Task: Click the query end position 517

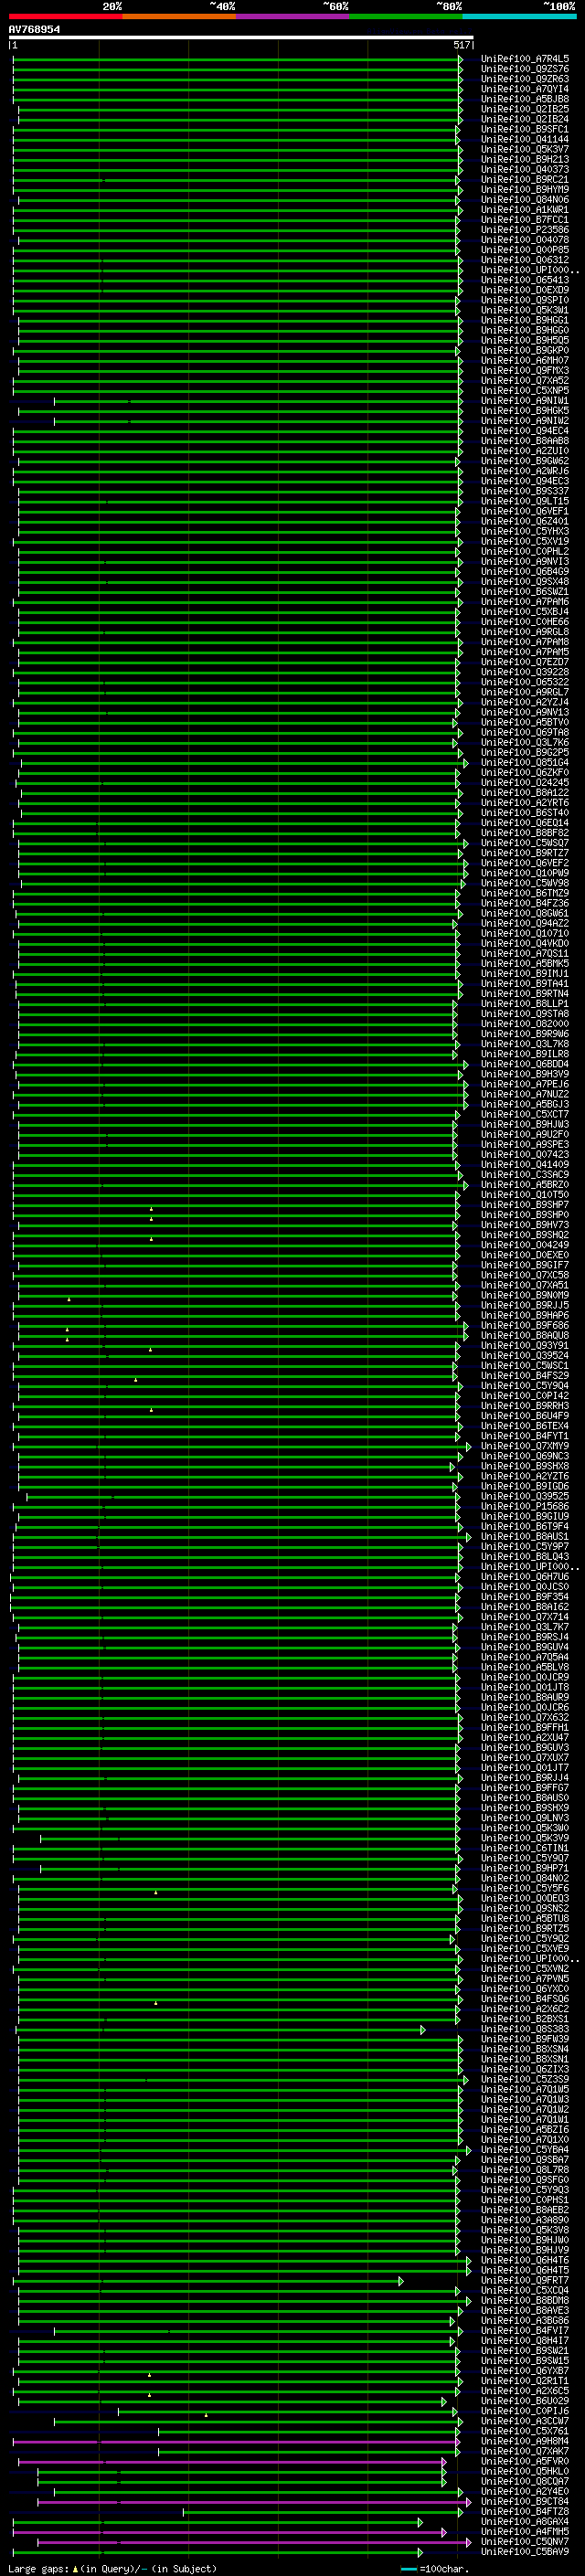Action: [x=462, y=45]
